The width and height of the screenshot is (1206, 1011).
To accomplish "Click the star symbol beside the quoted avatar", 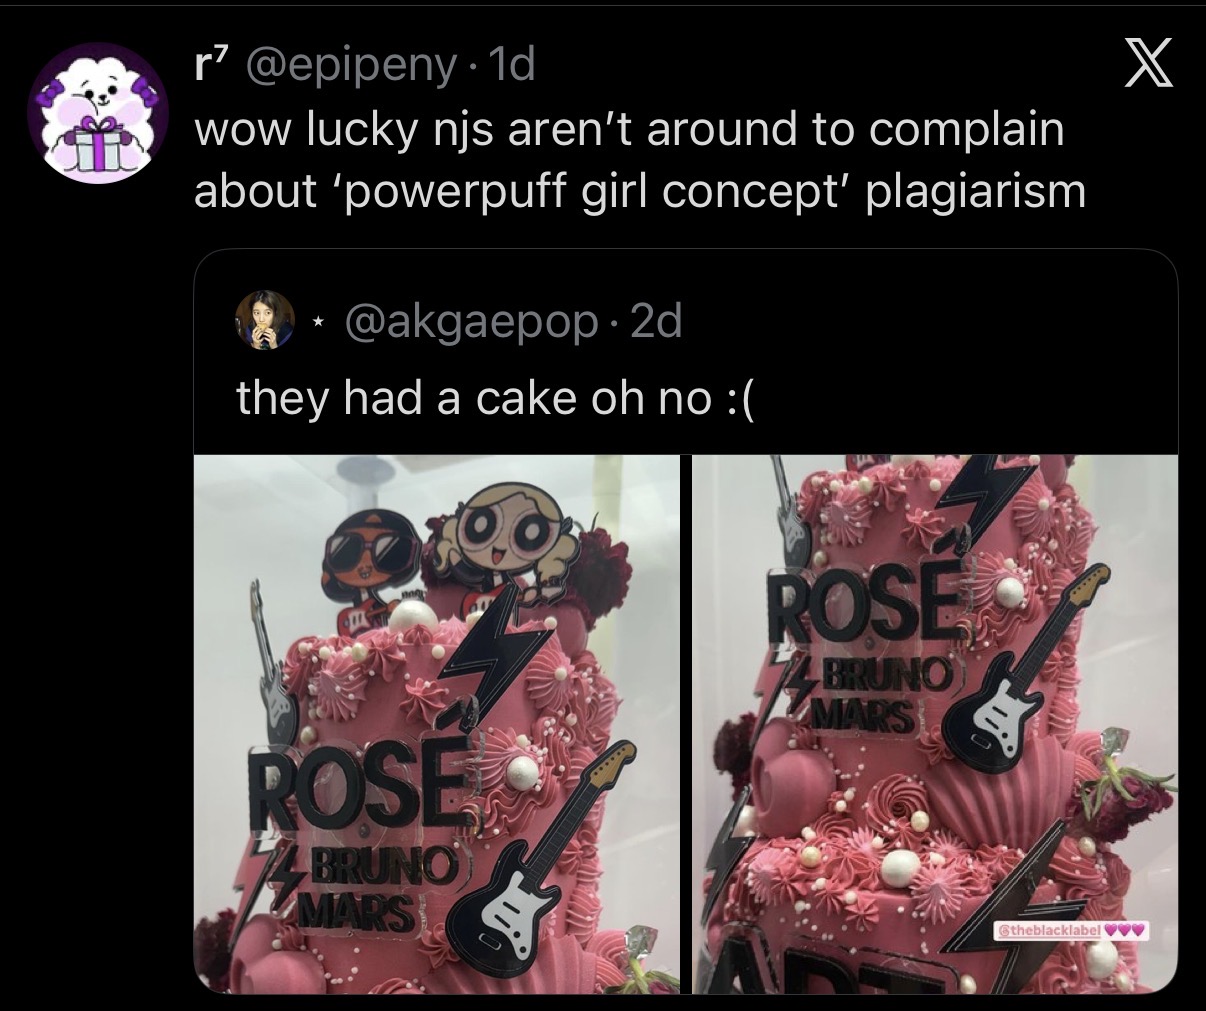I will point(316,323).
